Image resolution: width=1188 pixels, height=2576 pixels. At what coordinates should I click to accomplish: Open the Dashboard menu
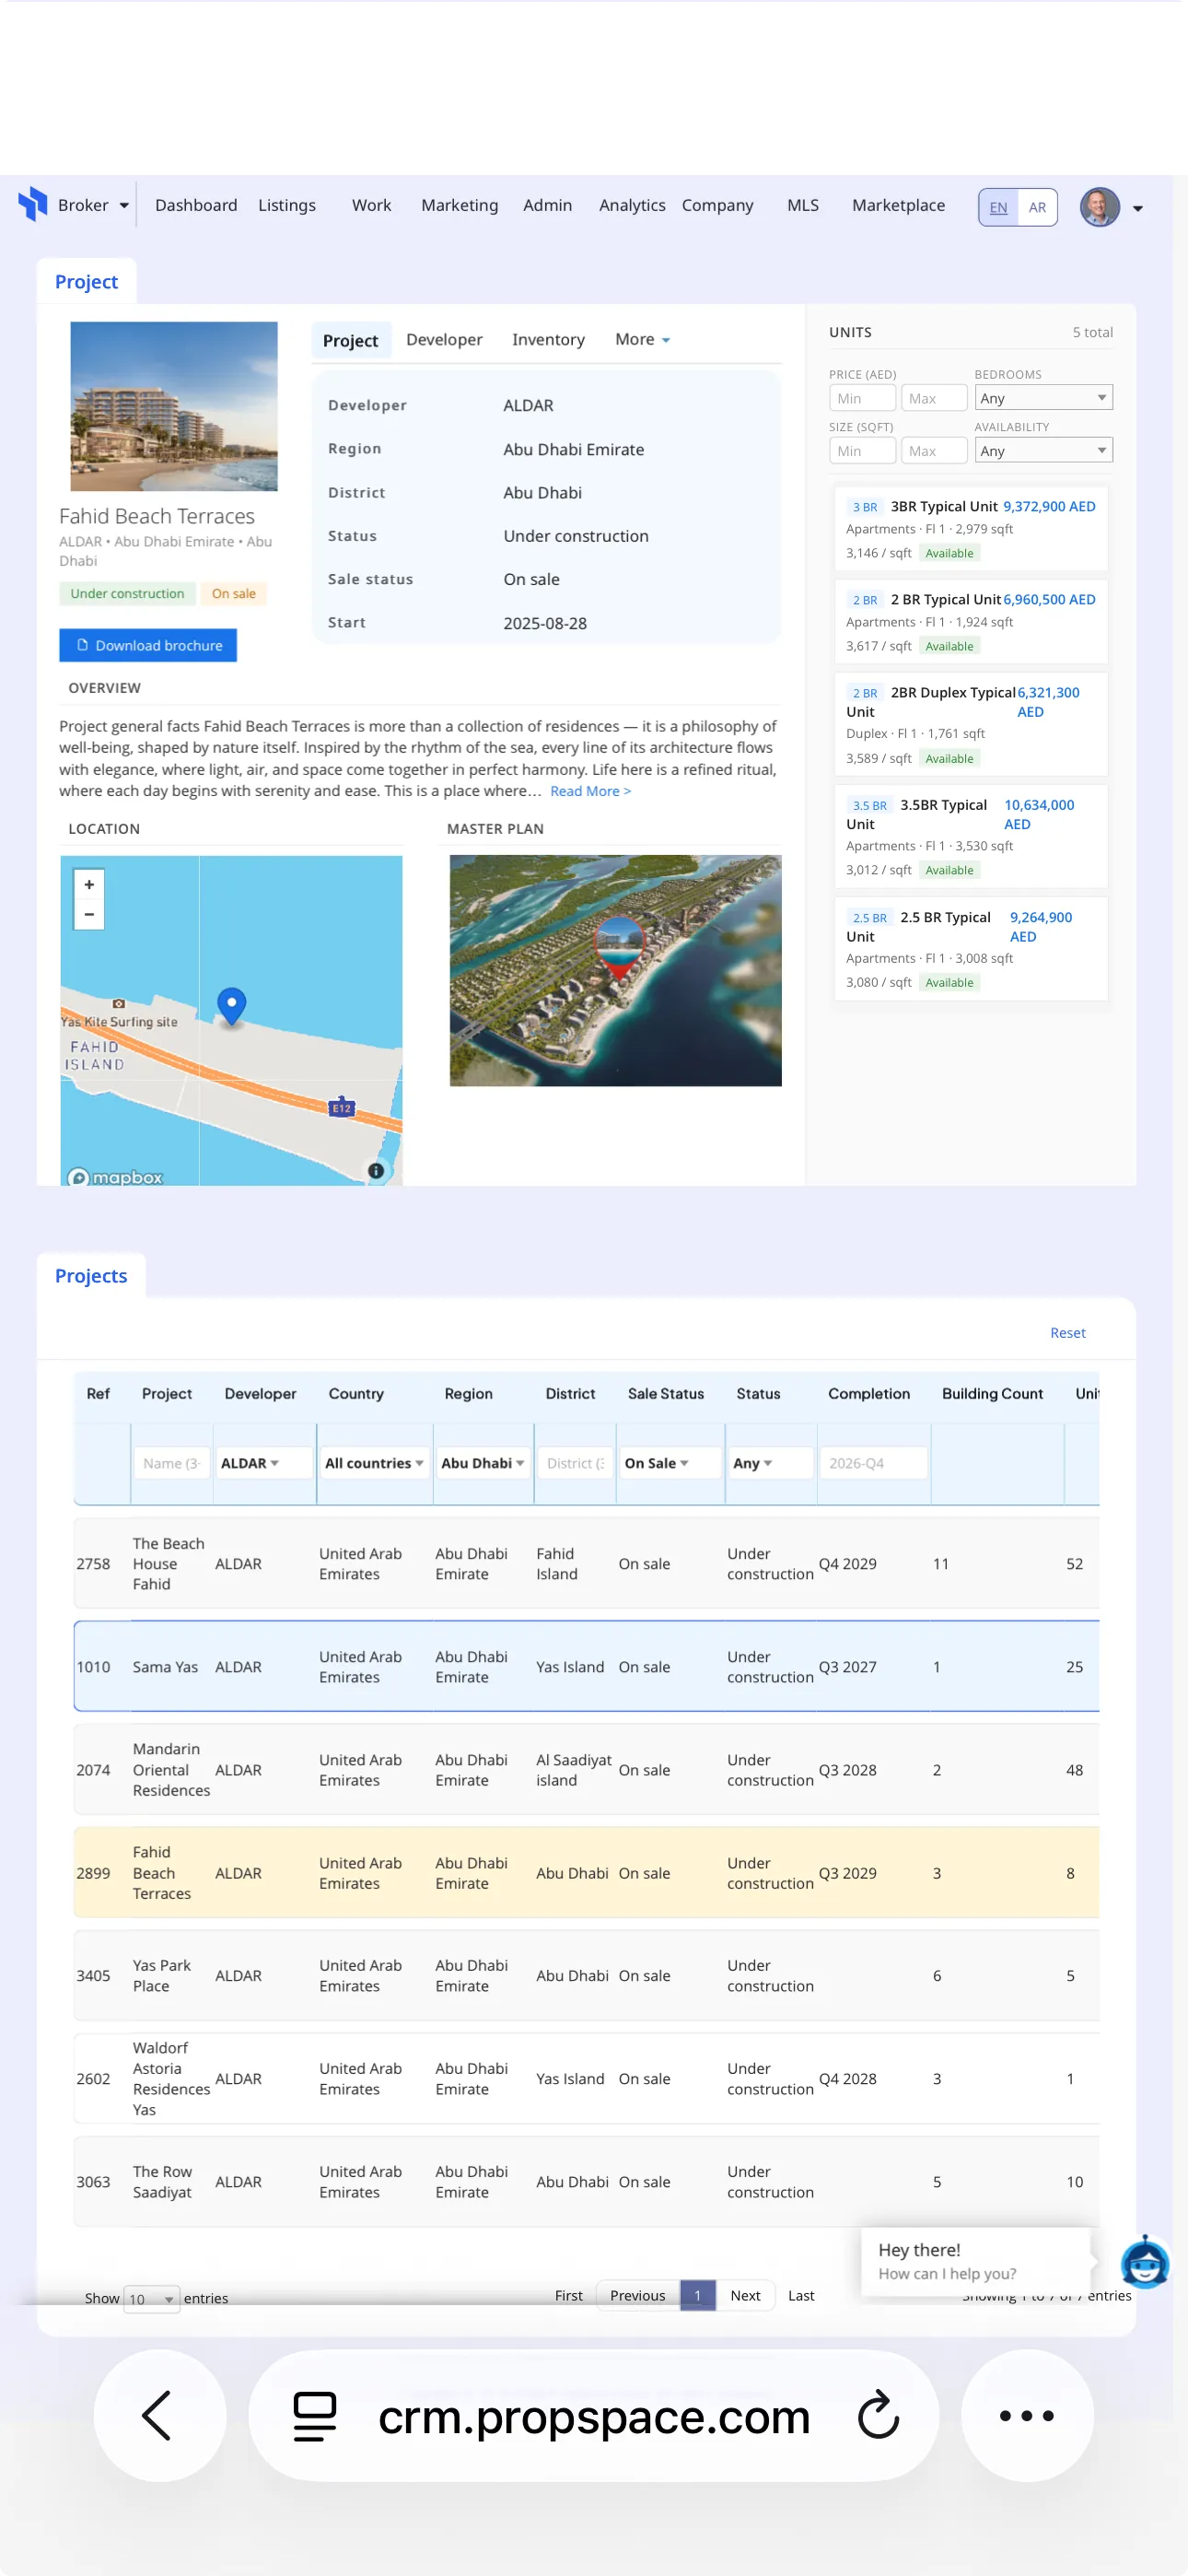pos(196,205)
